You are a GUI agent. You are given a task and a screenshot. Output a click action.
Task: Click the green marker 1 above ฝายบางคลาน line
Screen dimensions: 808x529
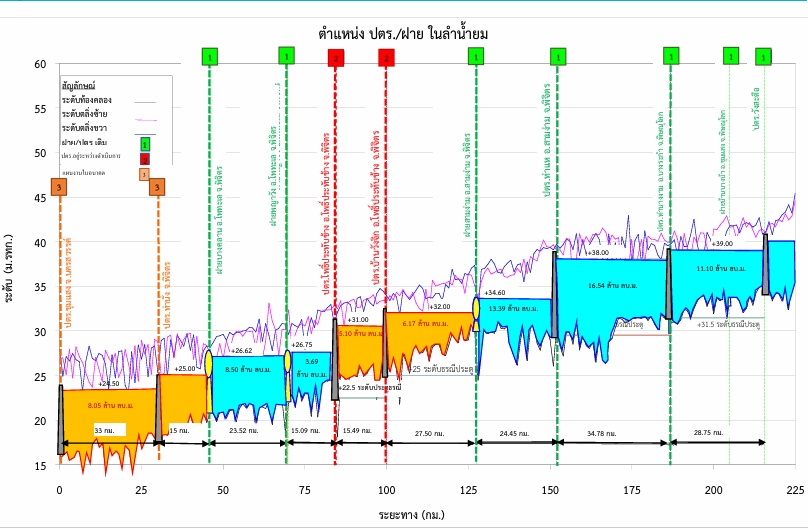point(209,56)
